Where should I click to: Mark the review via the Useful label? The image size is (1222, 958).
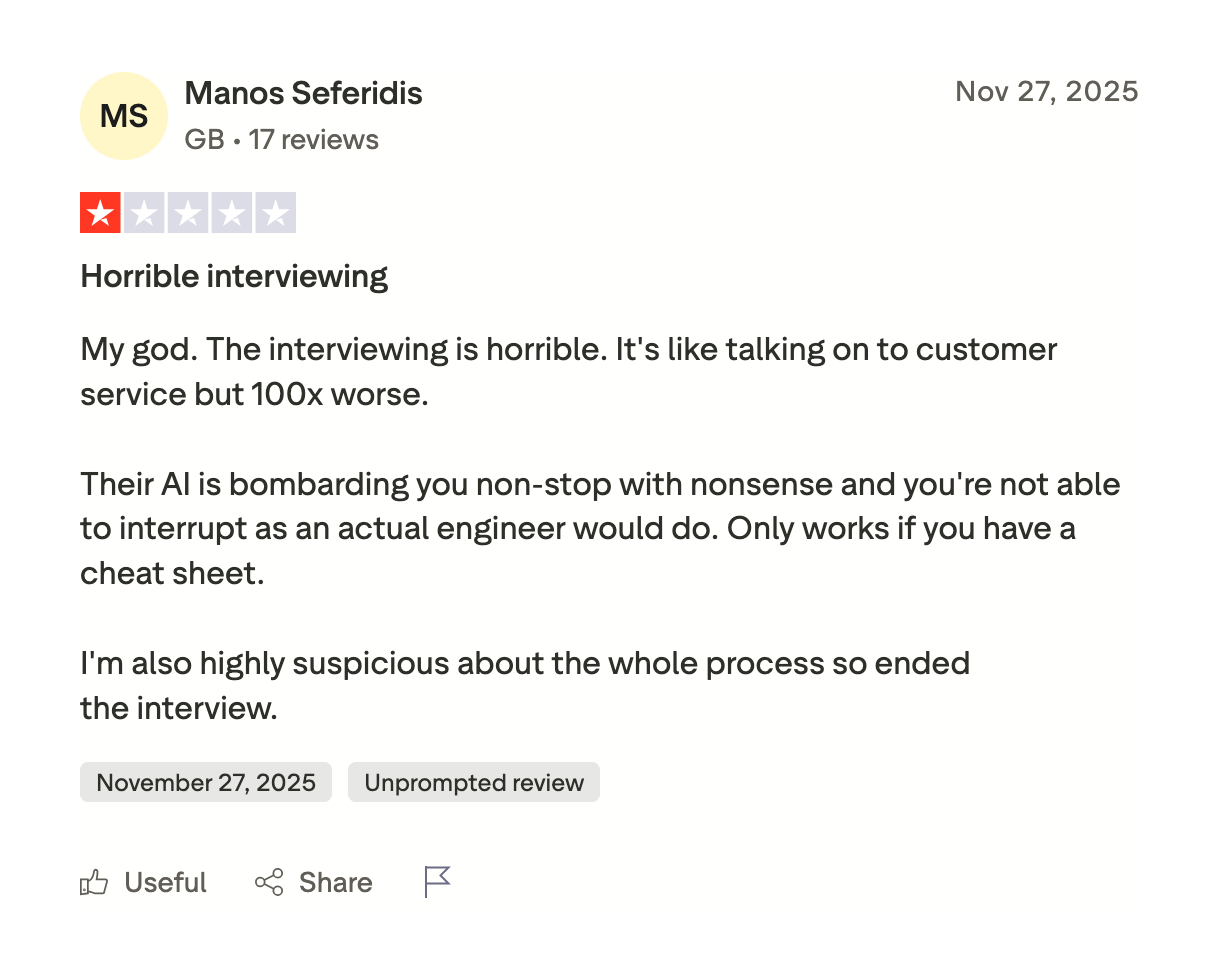coord(165,882)
